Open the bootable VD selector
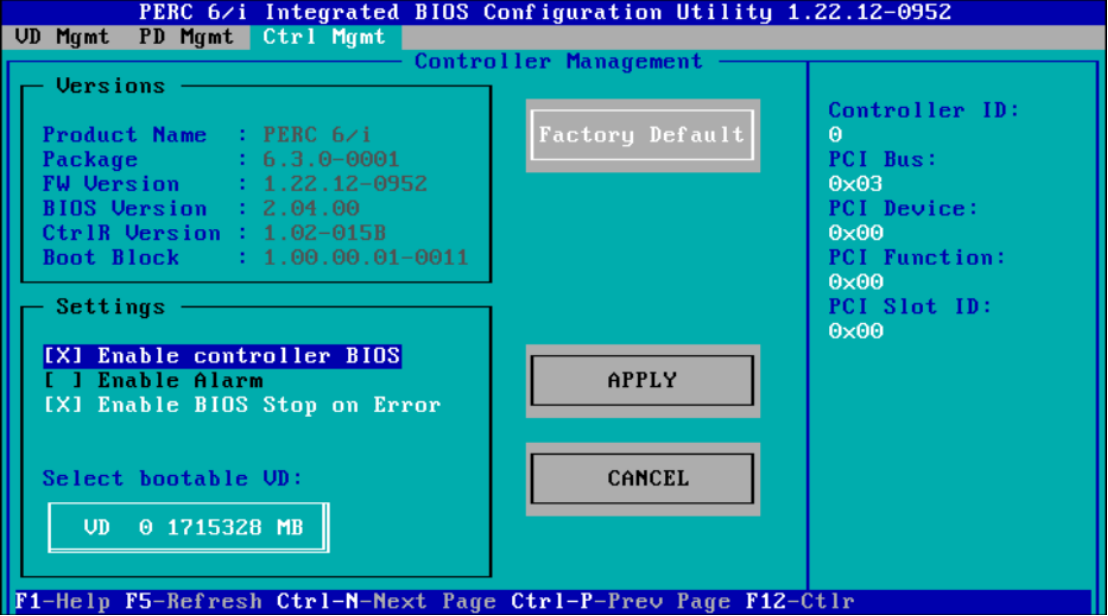 pos(189,528)
